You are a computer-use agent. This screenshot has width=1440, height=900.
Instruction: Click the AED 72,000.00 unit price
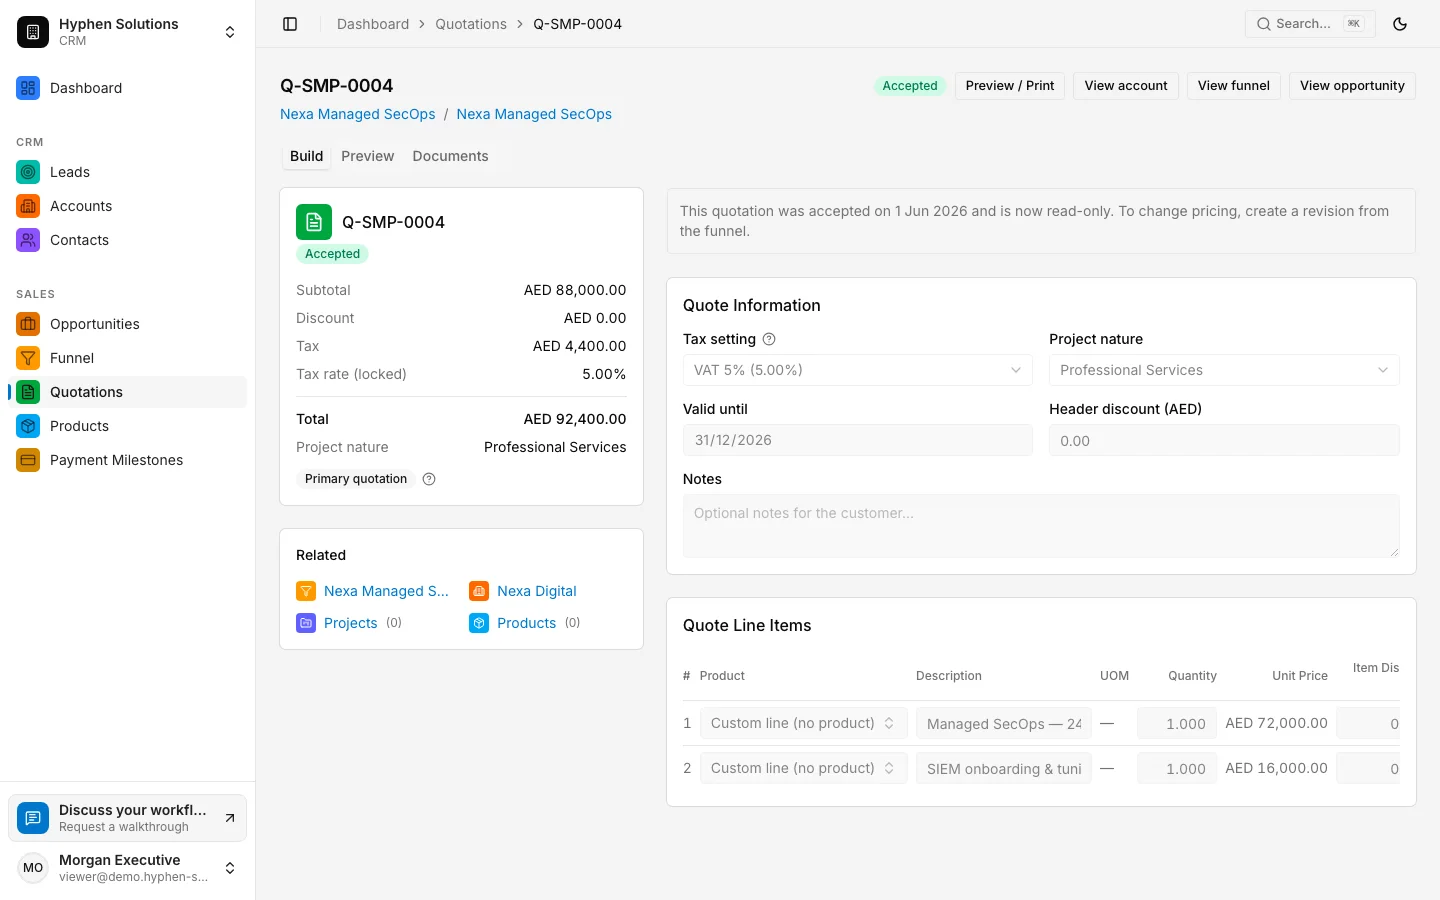coord(1276,723)
